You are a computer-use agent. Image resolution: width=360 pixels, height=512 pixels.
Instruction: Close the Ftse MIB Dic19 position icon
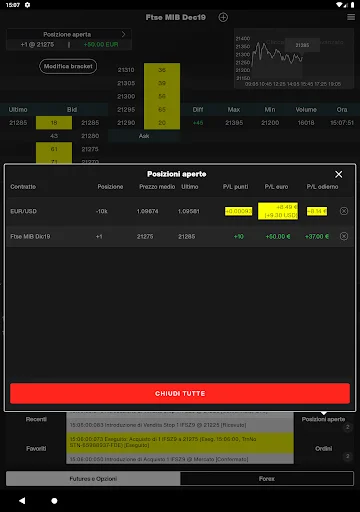click(x=344, y=236)
